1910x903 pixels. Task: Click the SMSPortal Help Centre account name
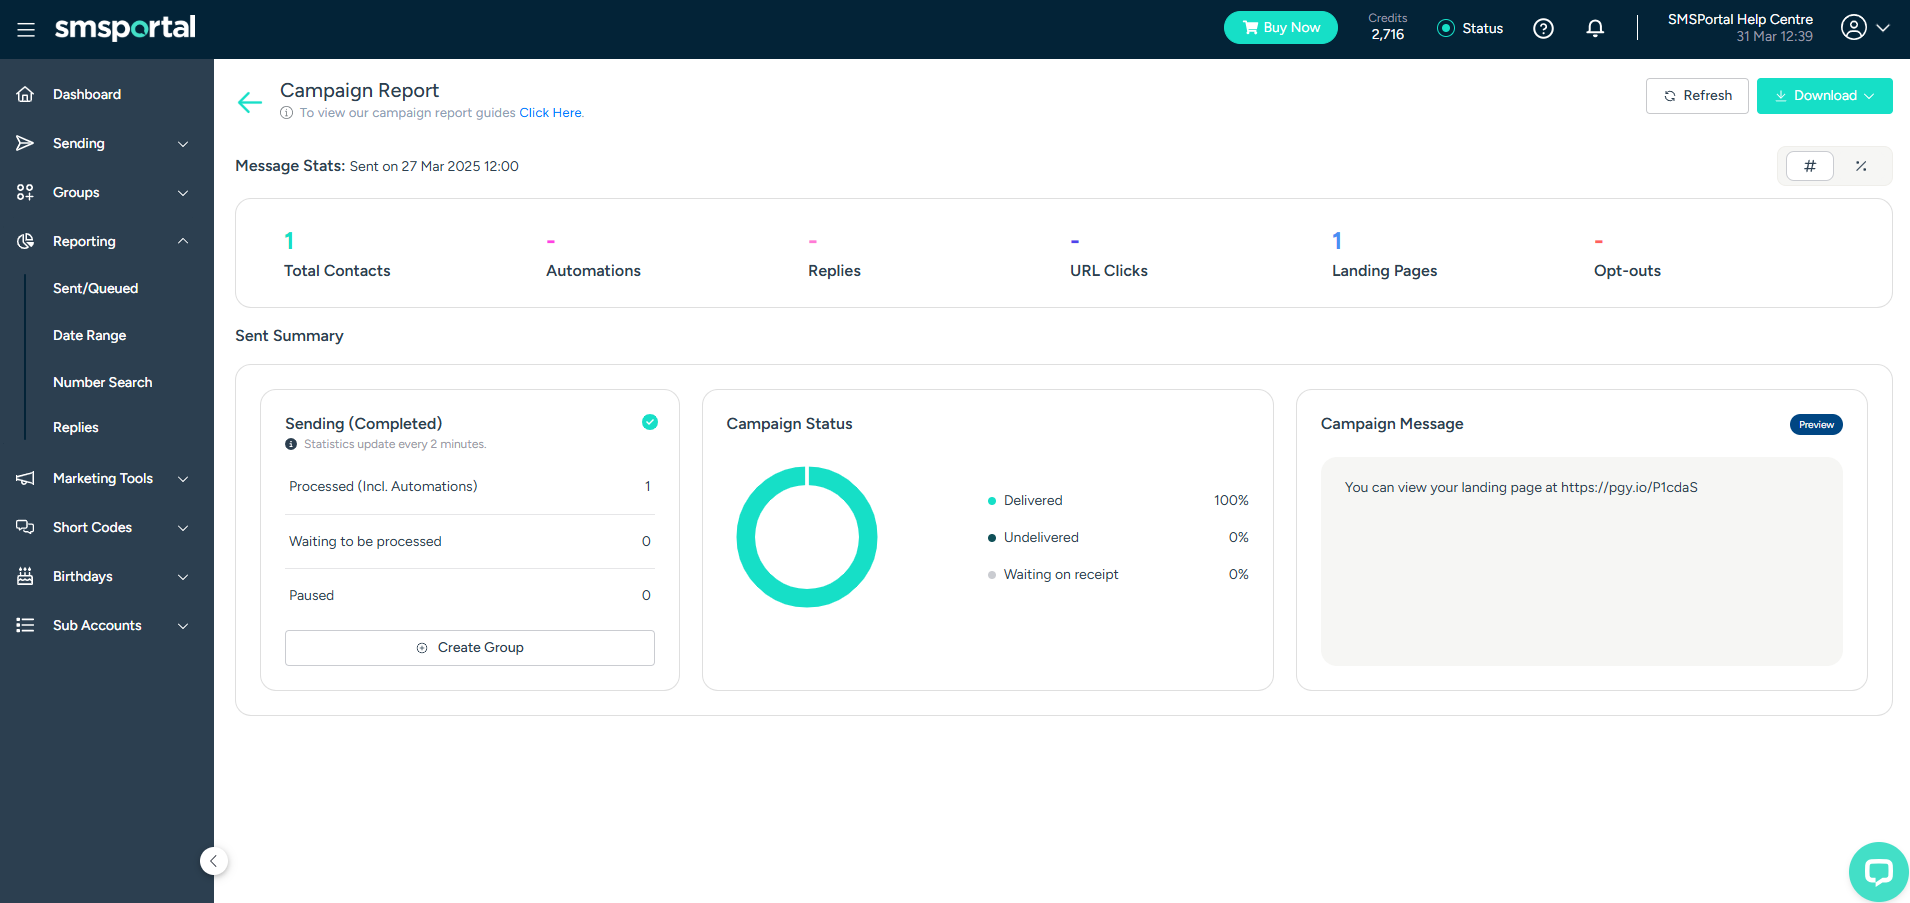coord(1740,20)
